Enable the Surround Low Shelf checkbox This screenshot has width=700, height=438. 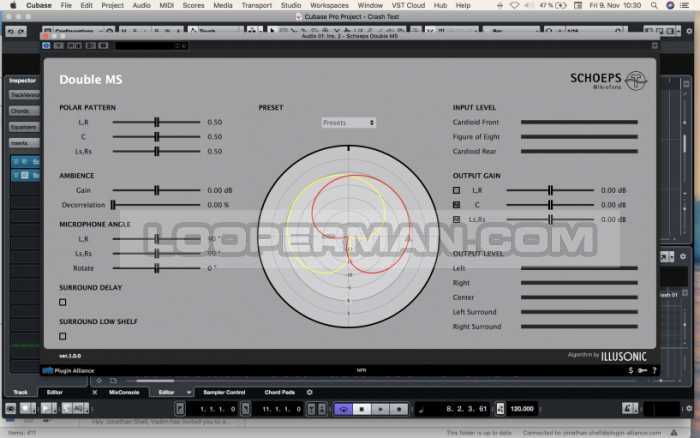pyautogui.click(x=62, y=336)
